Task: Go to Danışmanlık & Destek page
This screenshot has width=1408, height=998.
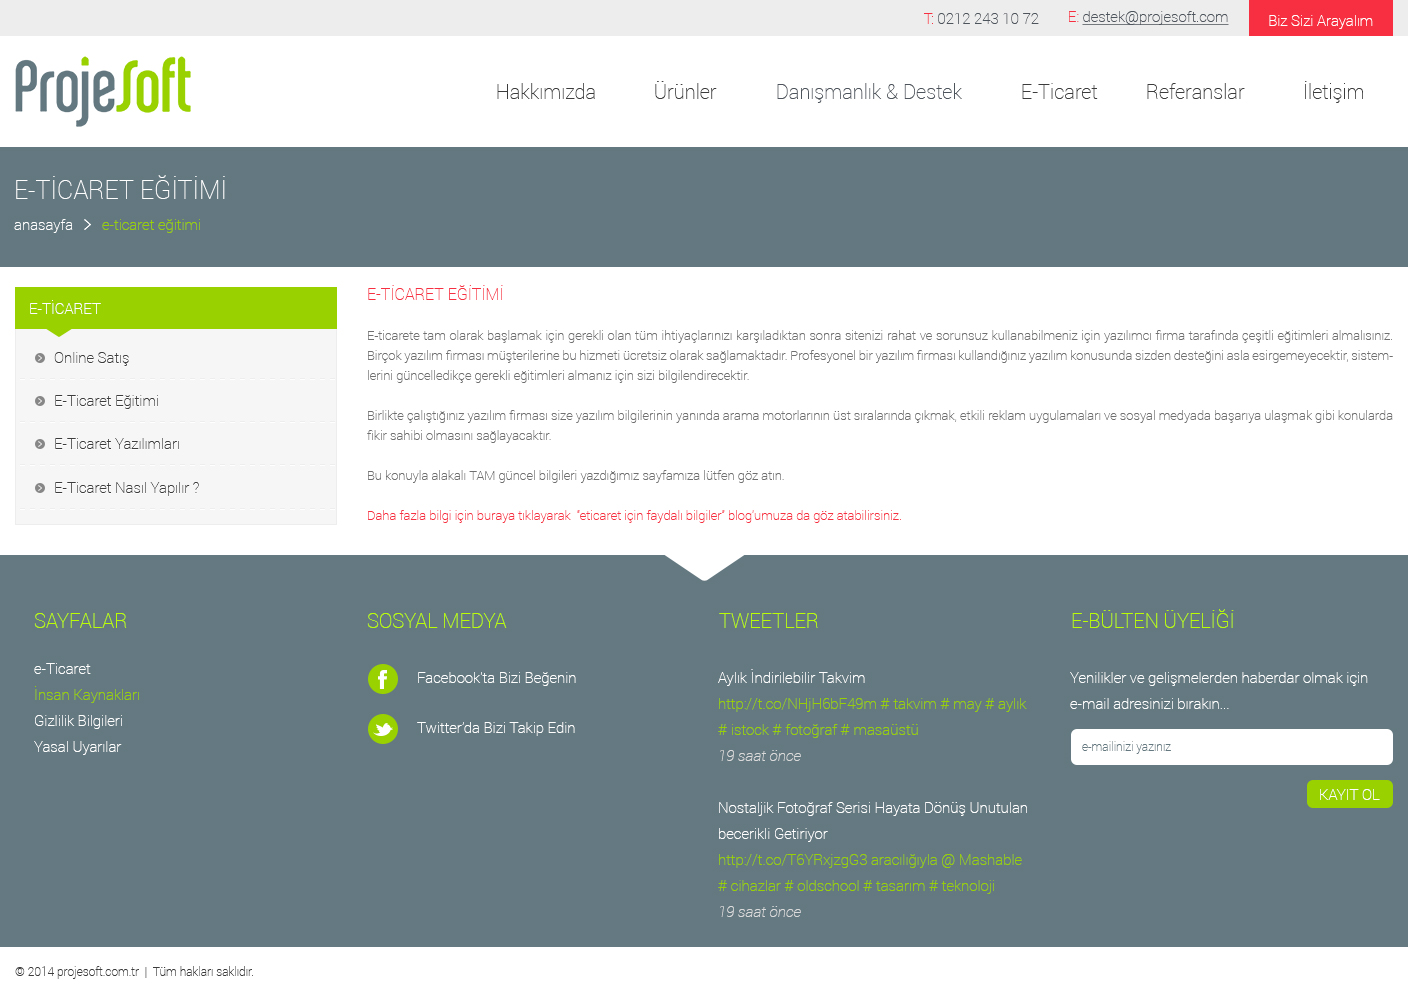Action: click(868, 92)
